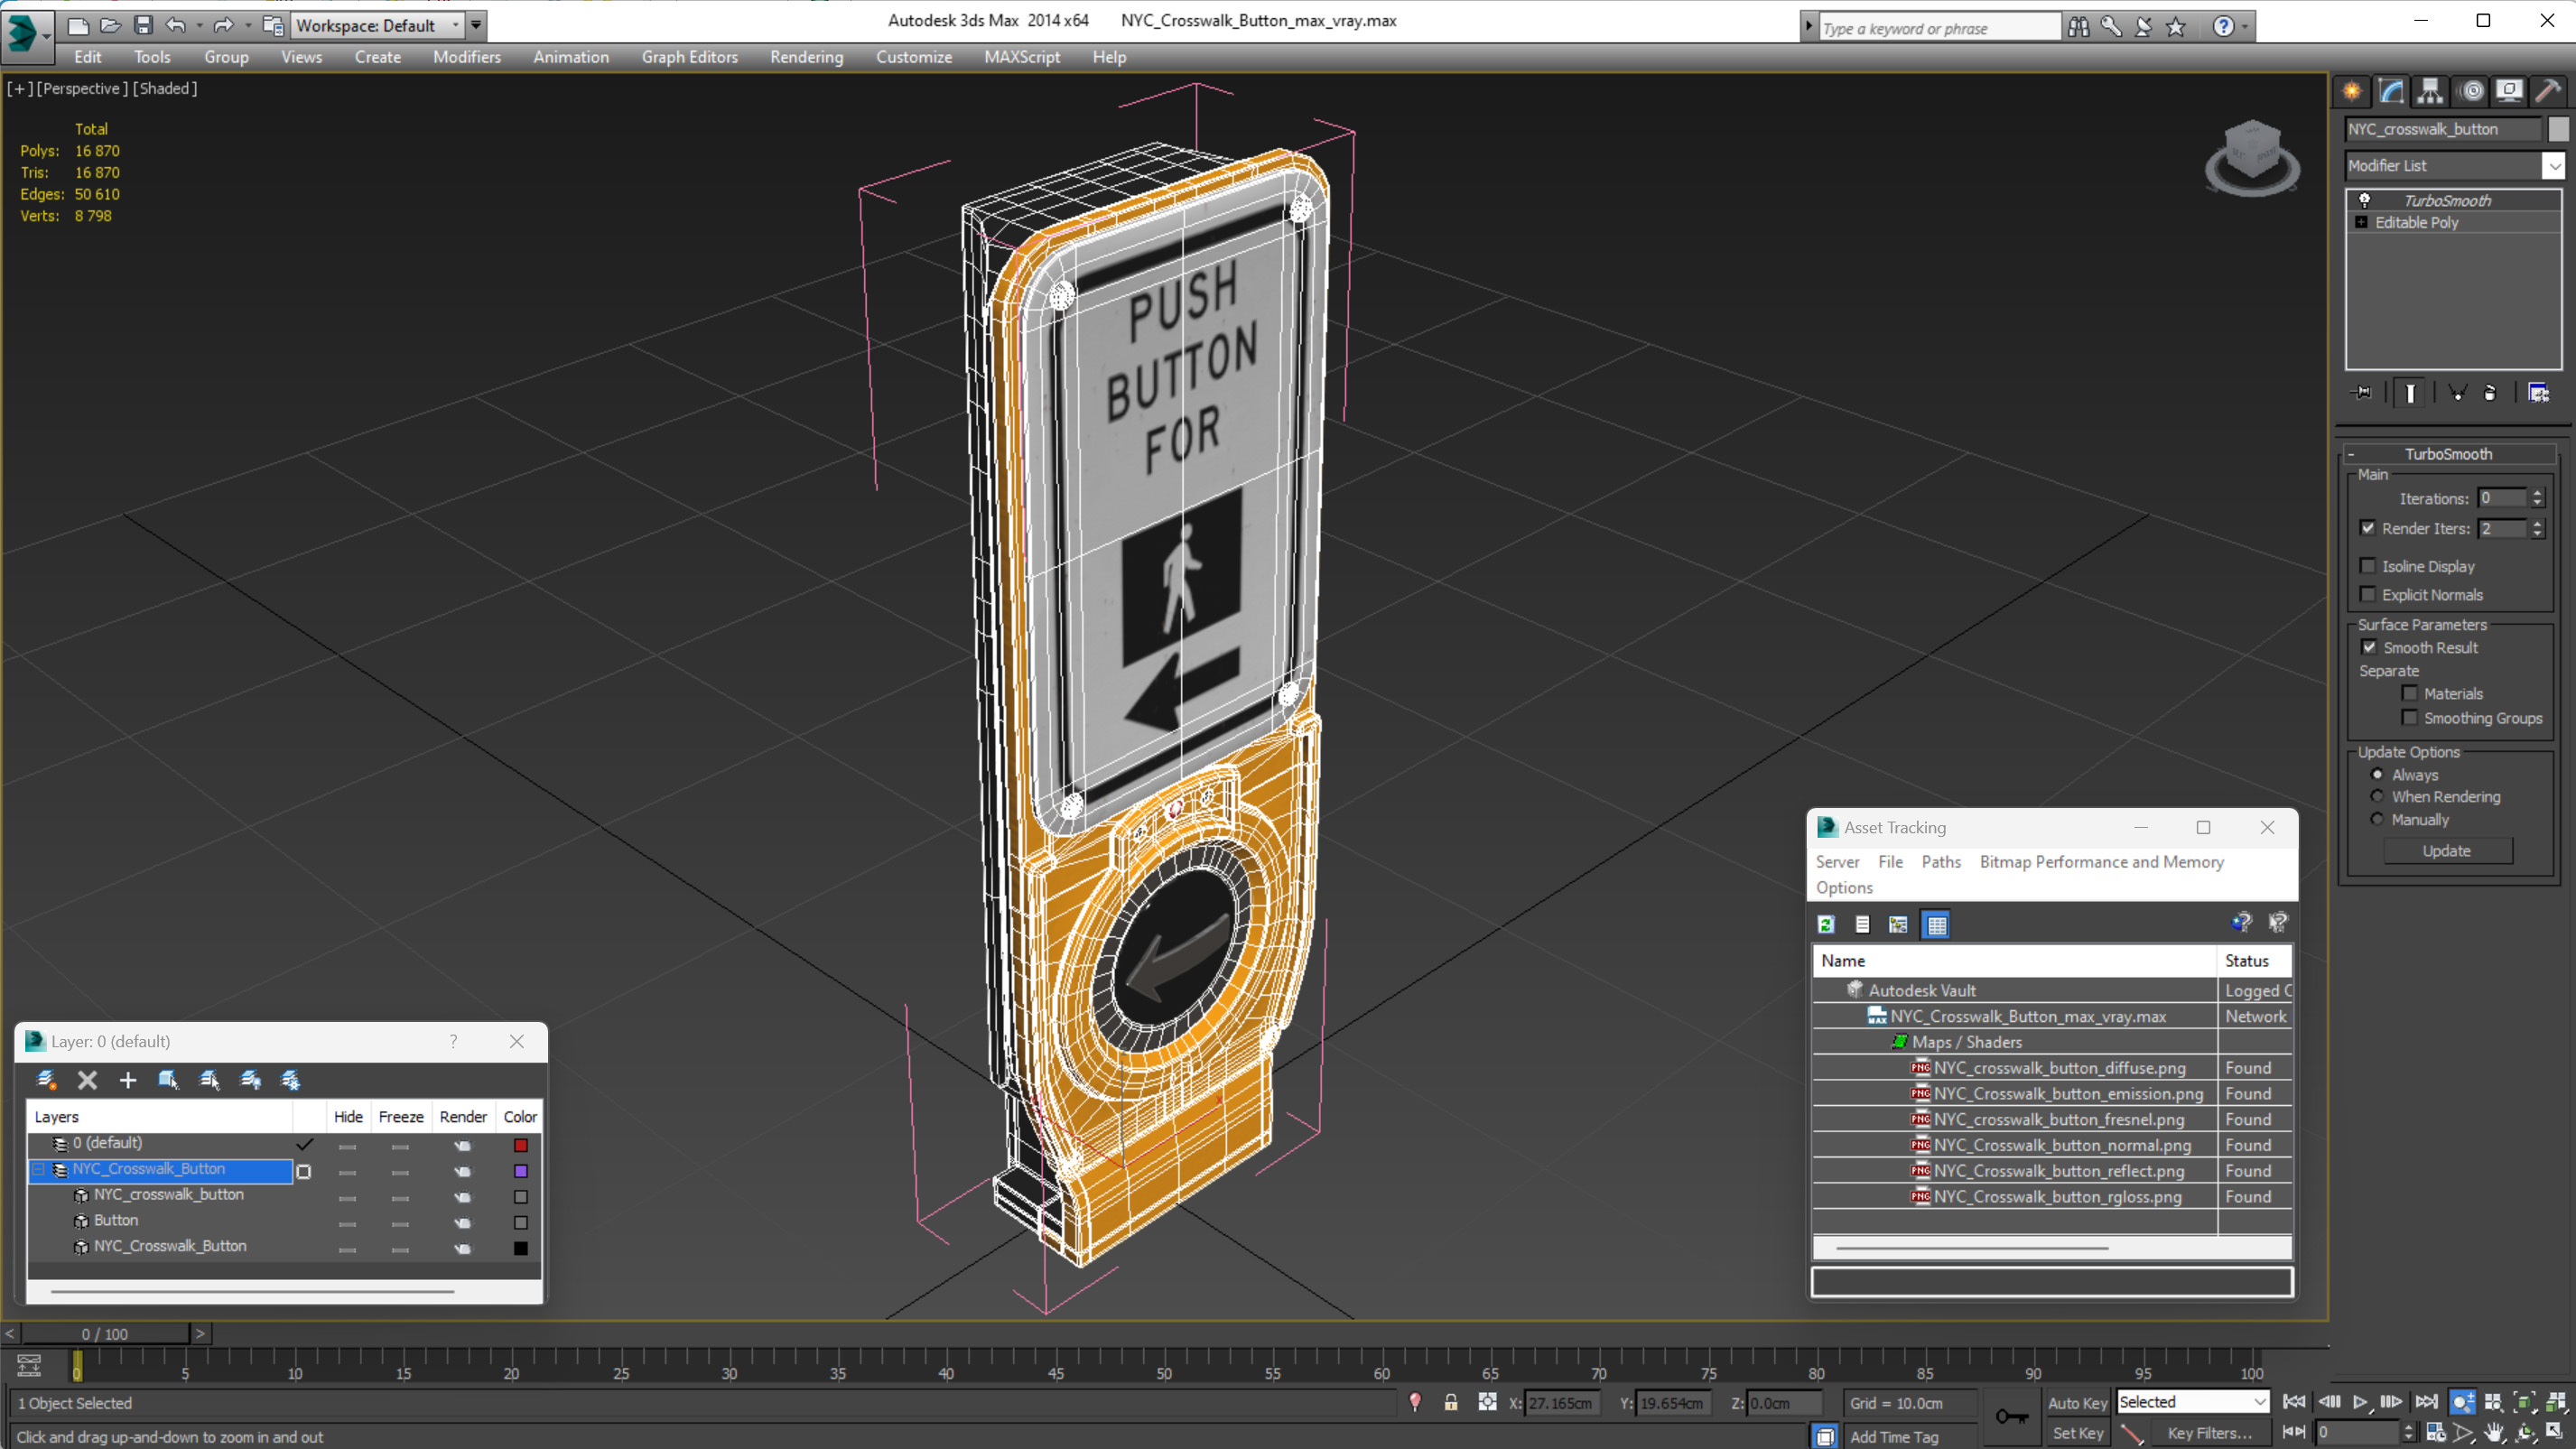
Task: Click the Redo arrow icon
Action: [224, 25]
